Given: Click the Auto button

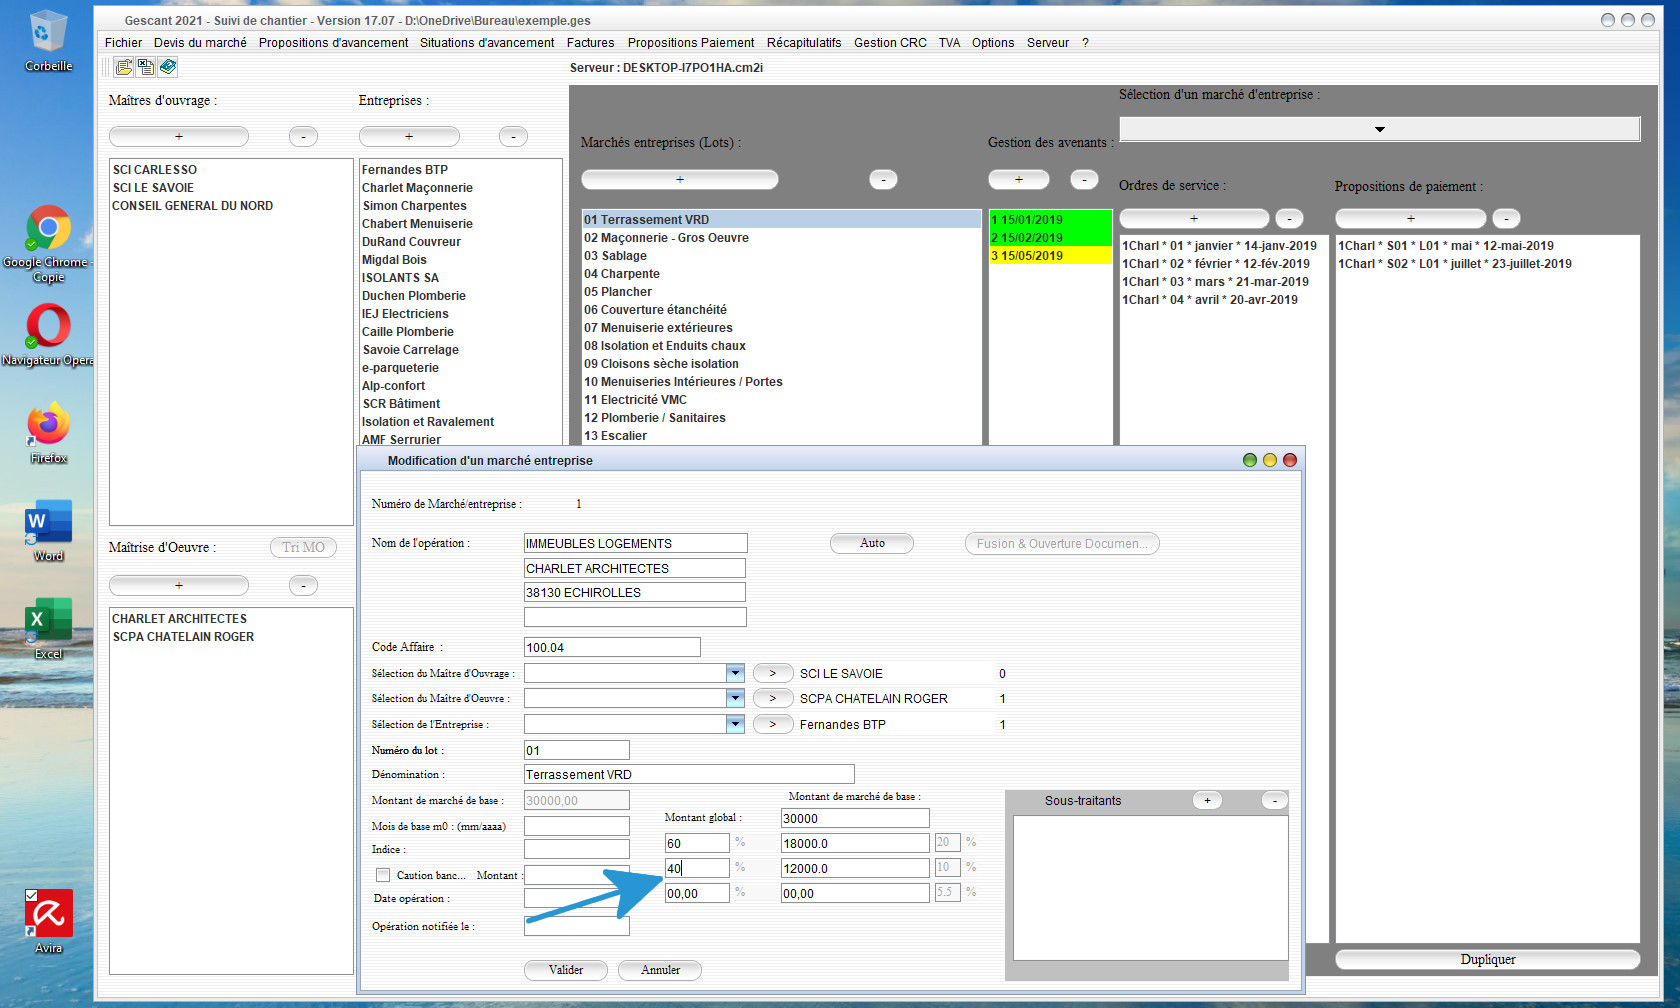Looking at the screenshot, I should point(872,543).
